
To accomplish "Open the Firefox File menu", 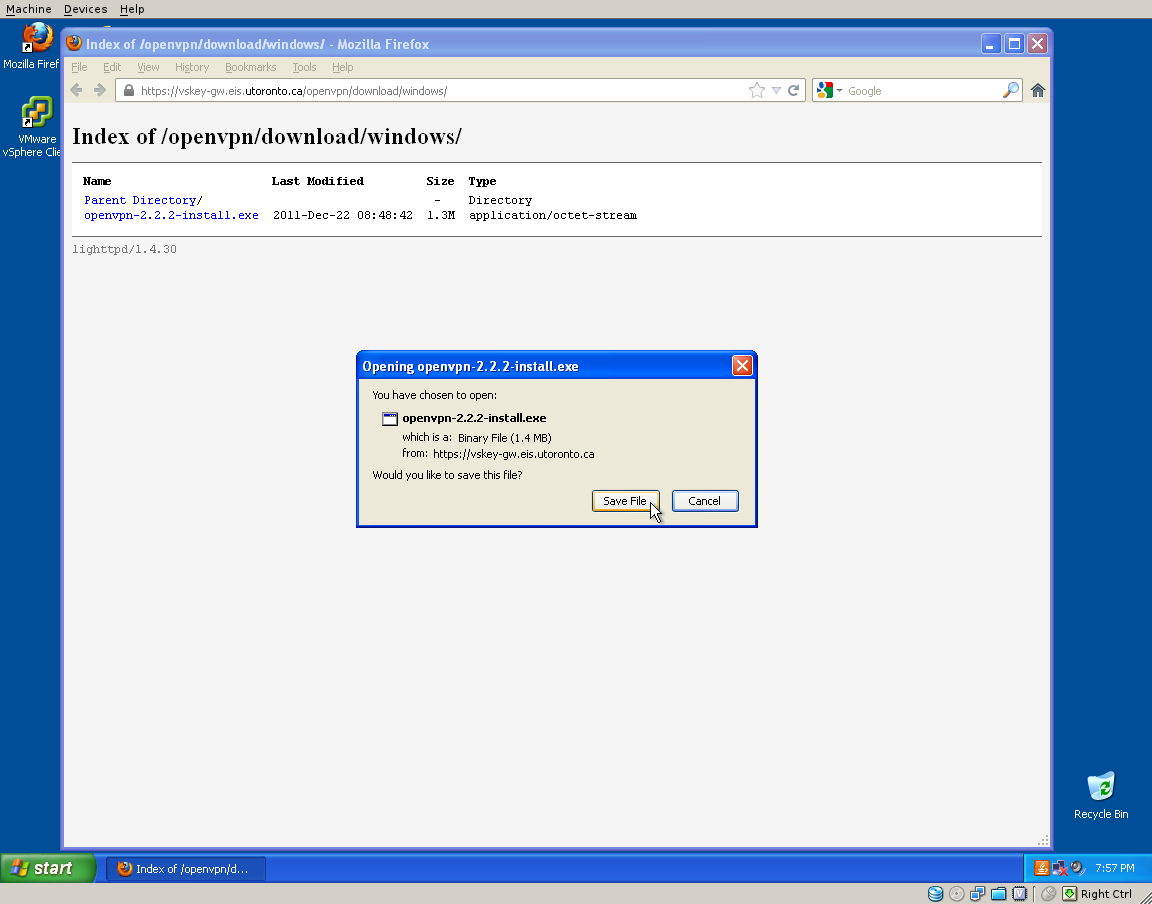I will [x=79, y=67].
